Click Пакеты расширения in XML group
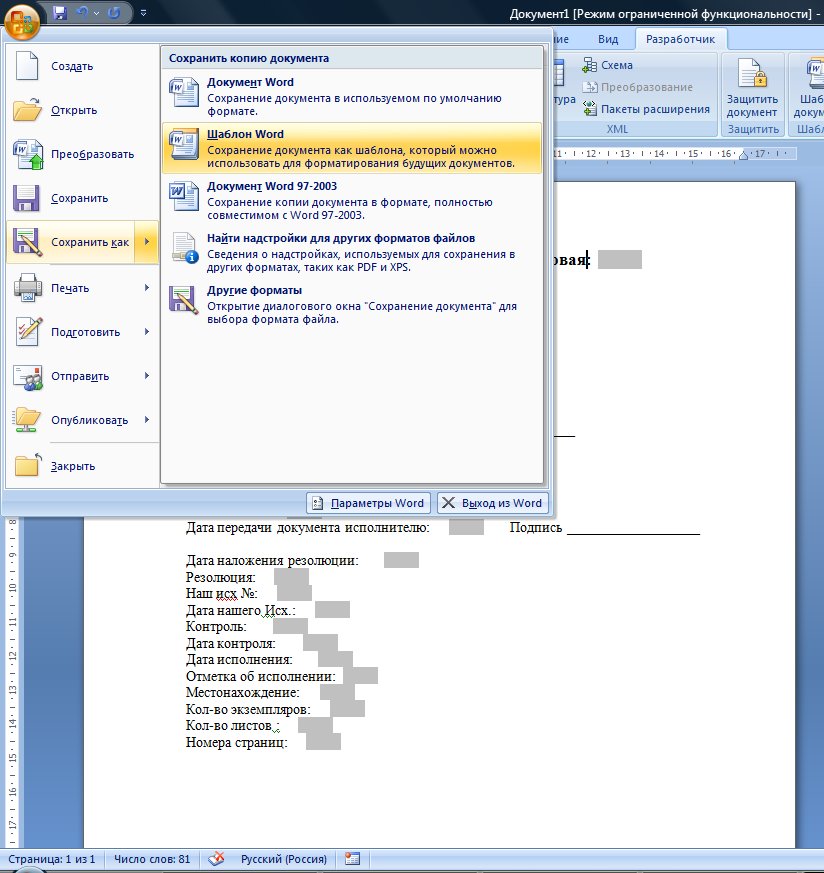This screenshot has width=824, height=873. click(646, 109)
